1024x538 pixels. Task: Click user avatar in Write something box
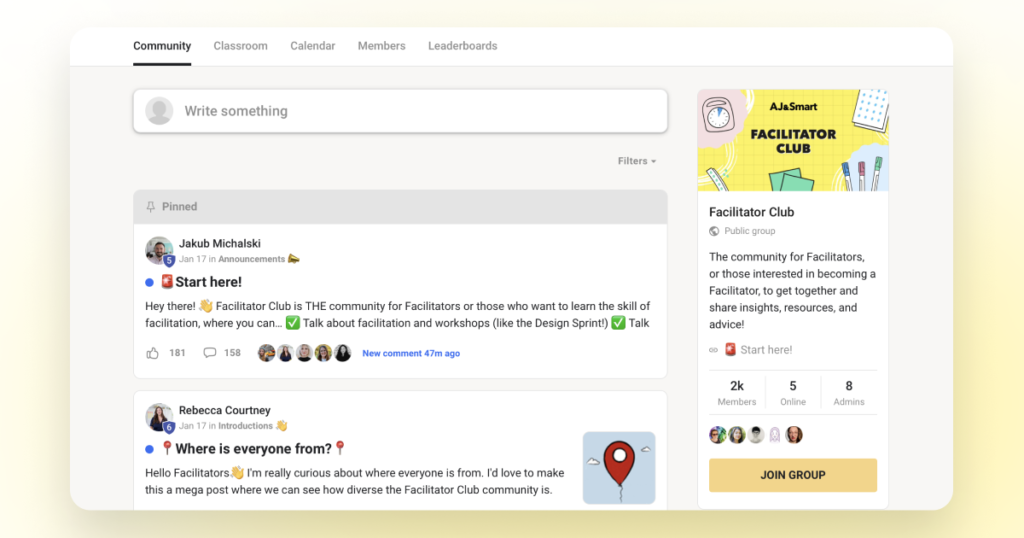[159, 111]
